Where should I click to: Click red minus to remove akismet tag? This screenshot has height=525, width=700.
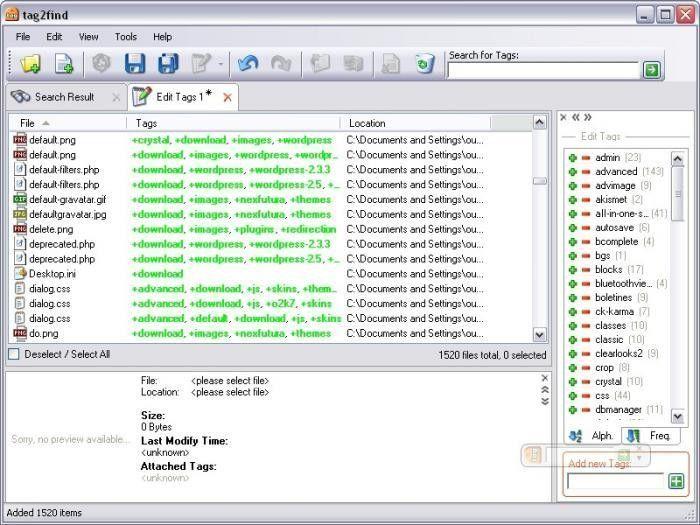(586, 200)
